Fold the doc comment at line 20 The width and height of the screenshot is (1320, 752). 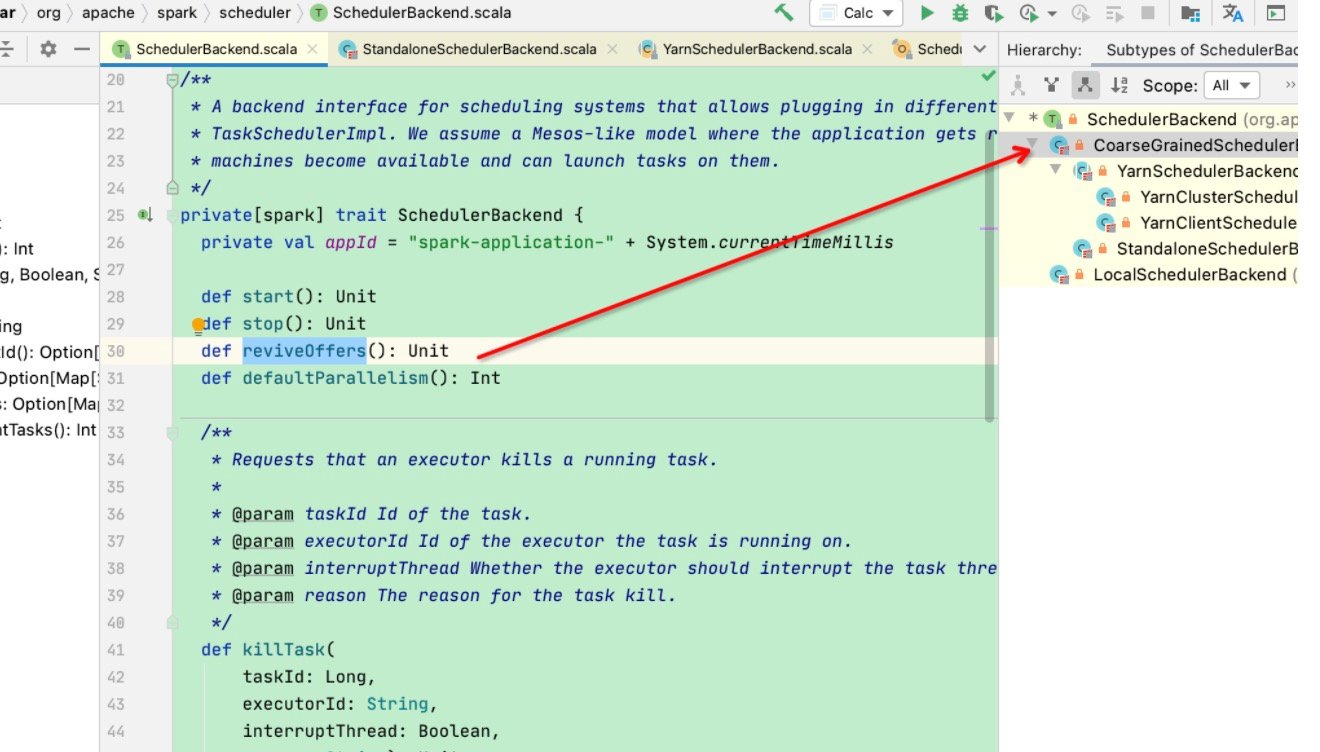point(172,80)
